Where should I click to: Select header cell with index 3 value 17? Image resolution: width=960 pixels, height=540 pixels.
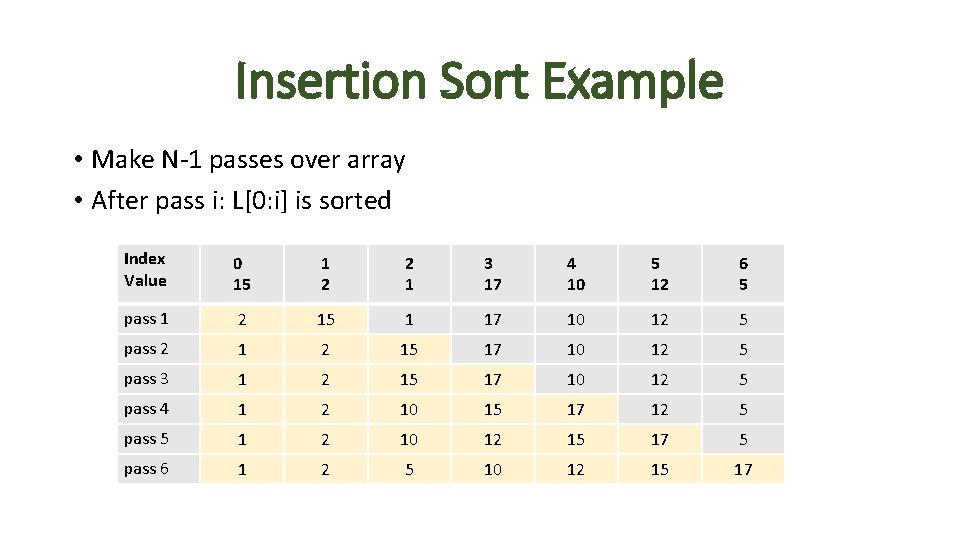(492, 274)
